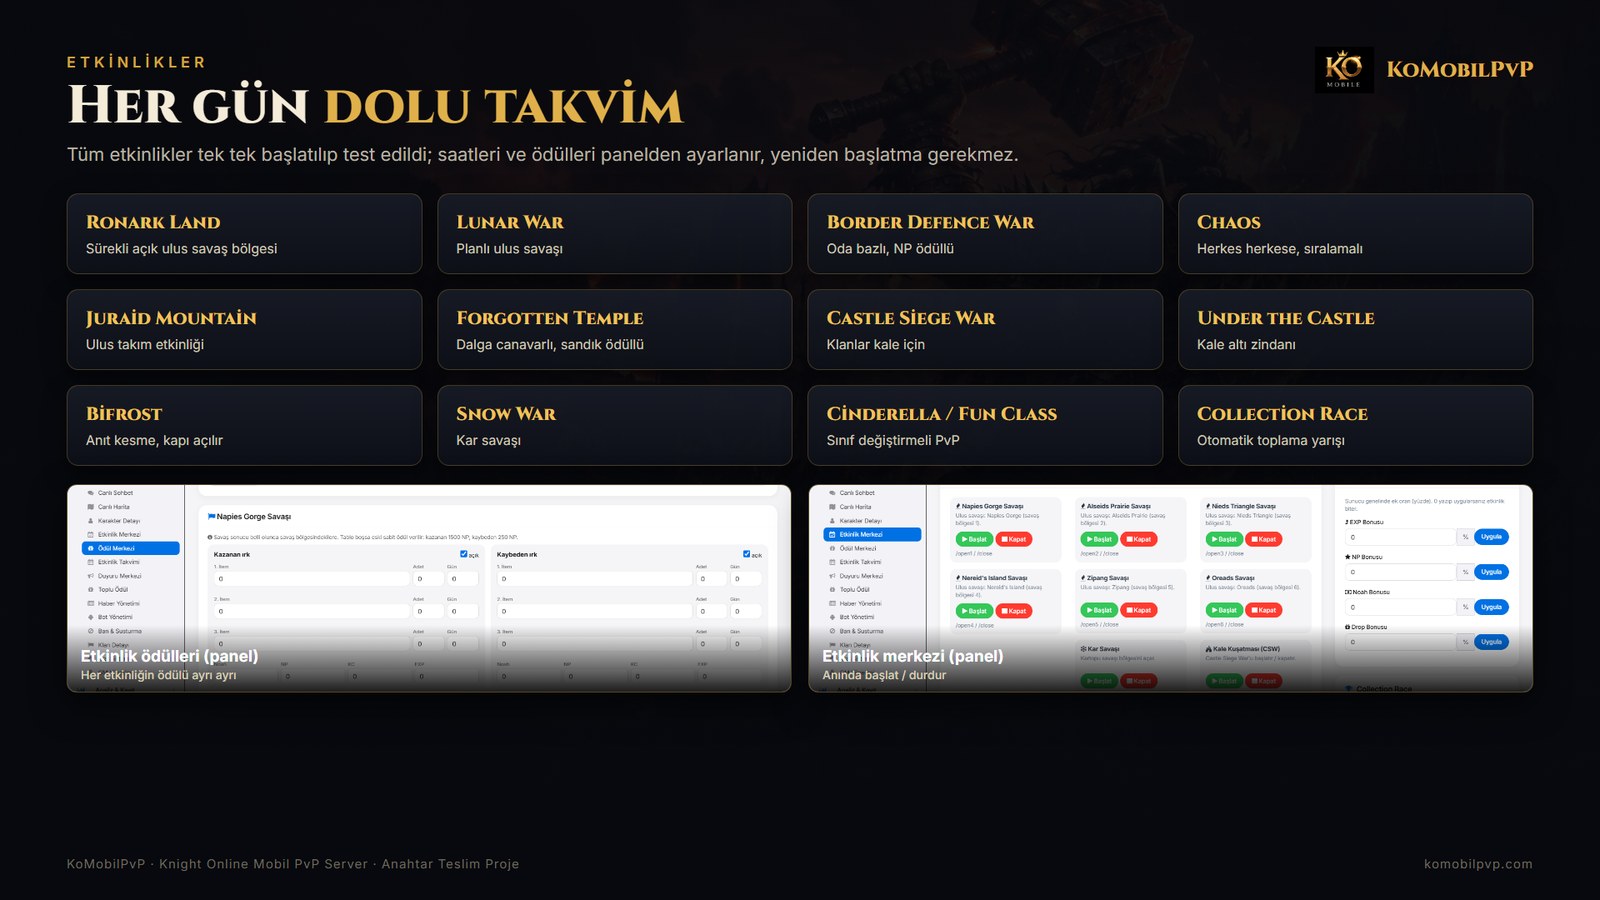Click Canlı Harita map icon in rewards panel sidebar
The image size is (1600, 900).
(91, 507)
